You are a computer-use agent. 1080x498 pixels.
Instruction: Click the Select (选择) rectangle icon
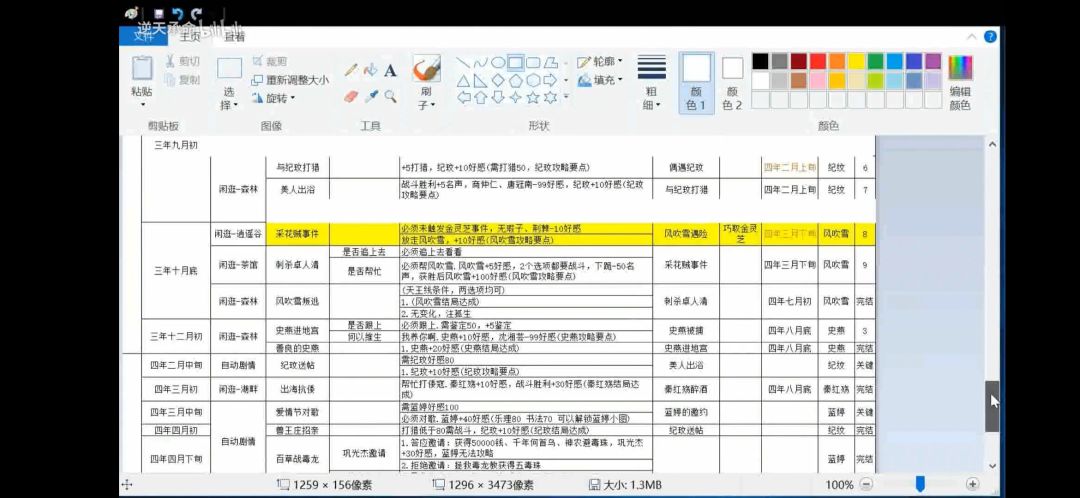[x=229, y=68]
